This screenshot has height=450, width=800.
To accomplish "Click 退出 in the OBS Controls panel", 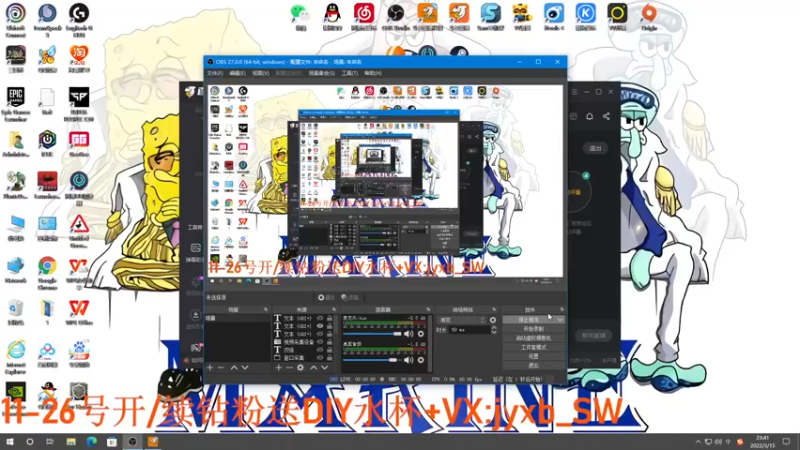I will (534, 365).
